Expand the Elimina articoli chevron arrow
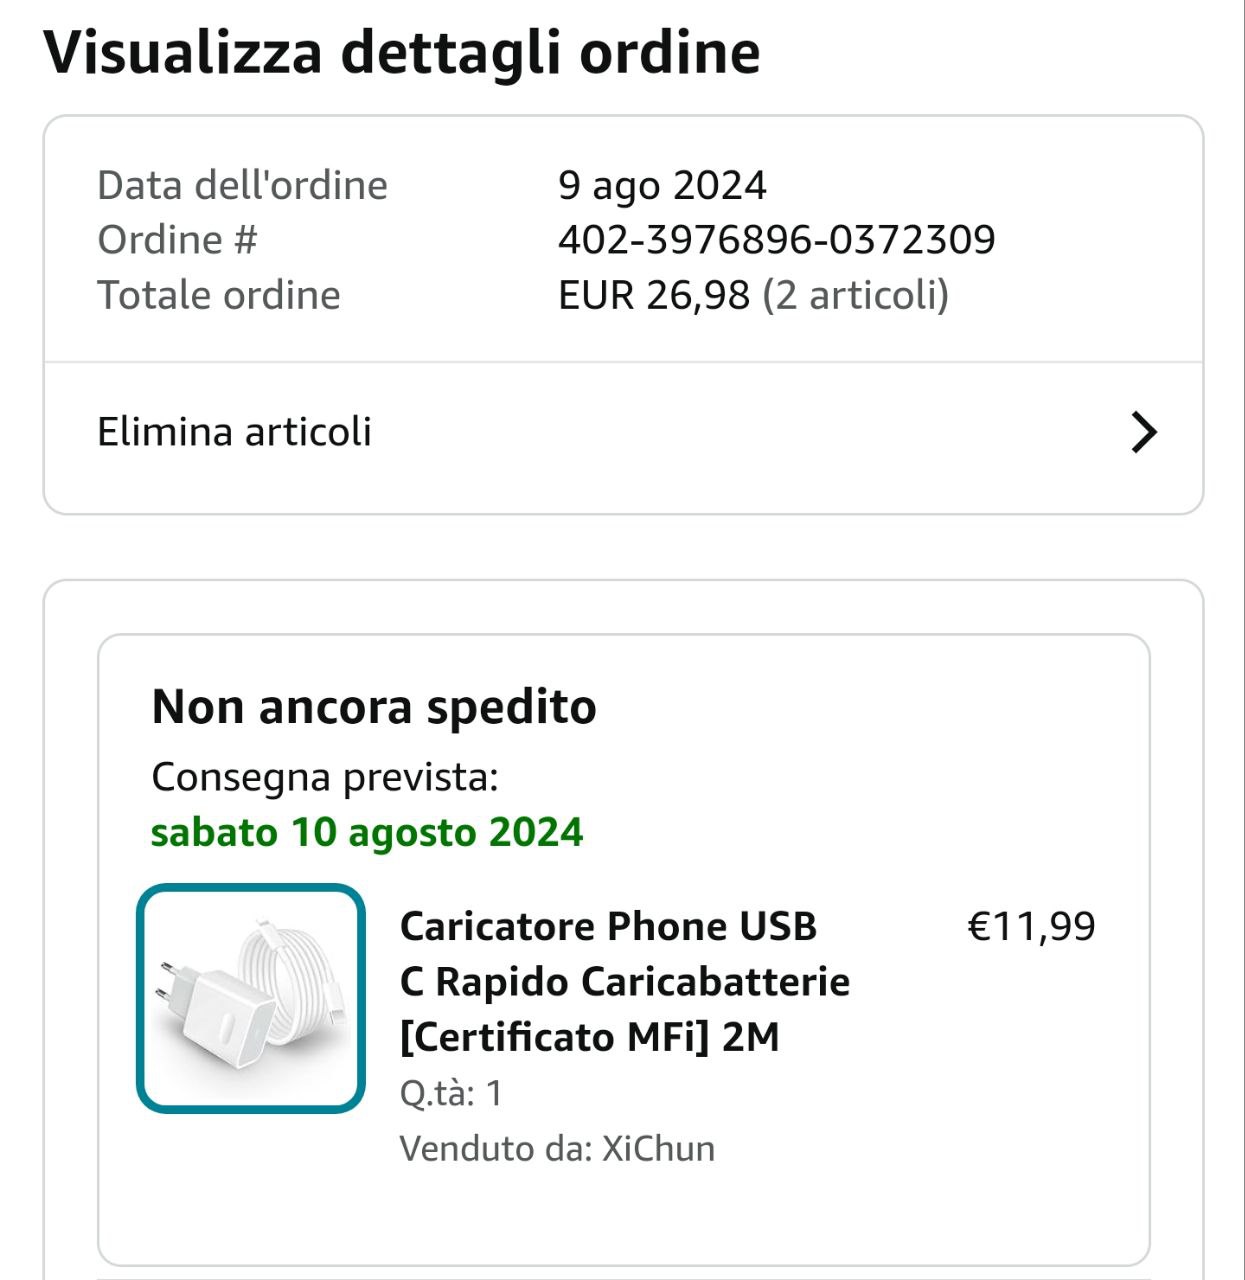1245x1280 pixels. coord(1143,433)
